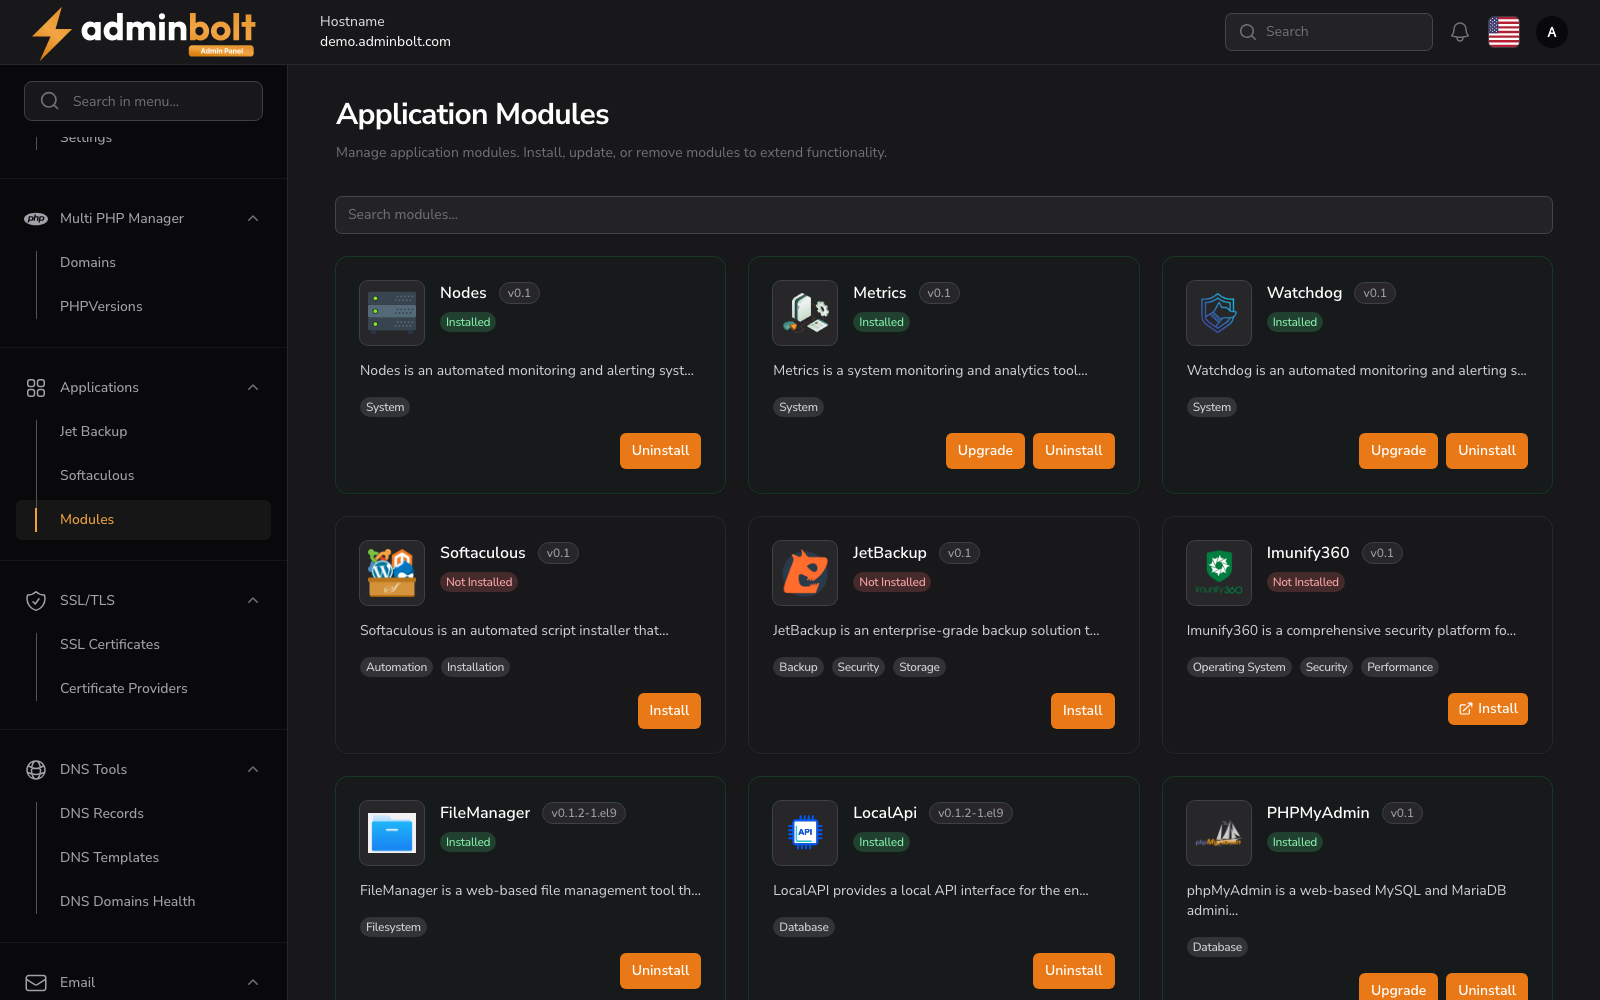Click the 'Storage' tag on JetBackup
The width and height of the screenshot is (1600, 1000).
(919, 667)
